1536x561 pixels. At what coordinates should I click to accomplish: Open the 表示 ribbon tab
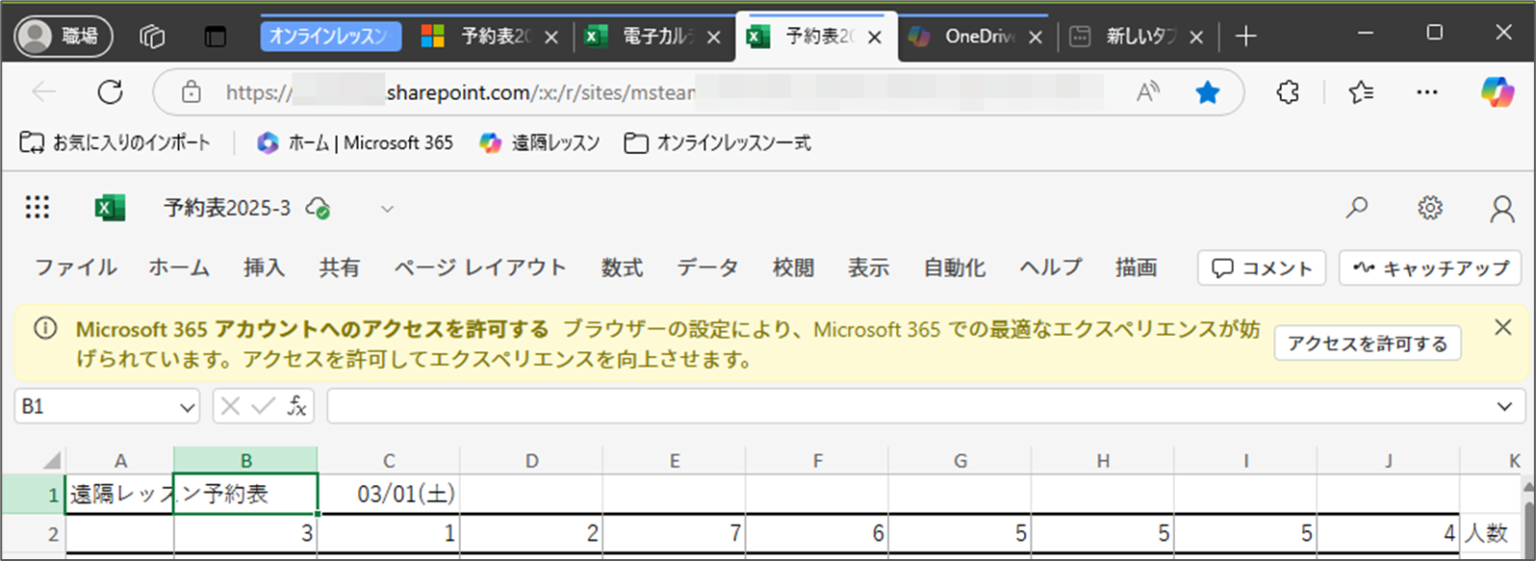[869, 267]
